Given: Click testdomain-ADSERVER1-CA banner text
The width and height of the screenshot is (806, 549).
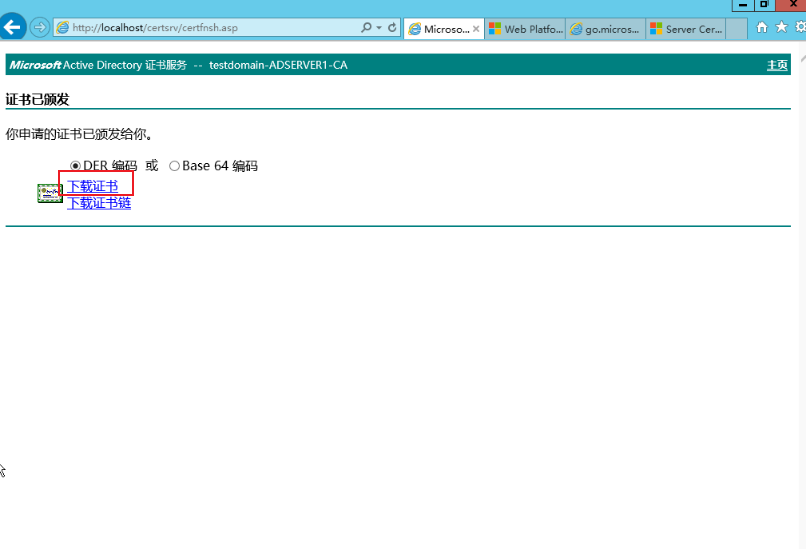Looking at the screenshot, I should tap(278, 65).
